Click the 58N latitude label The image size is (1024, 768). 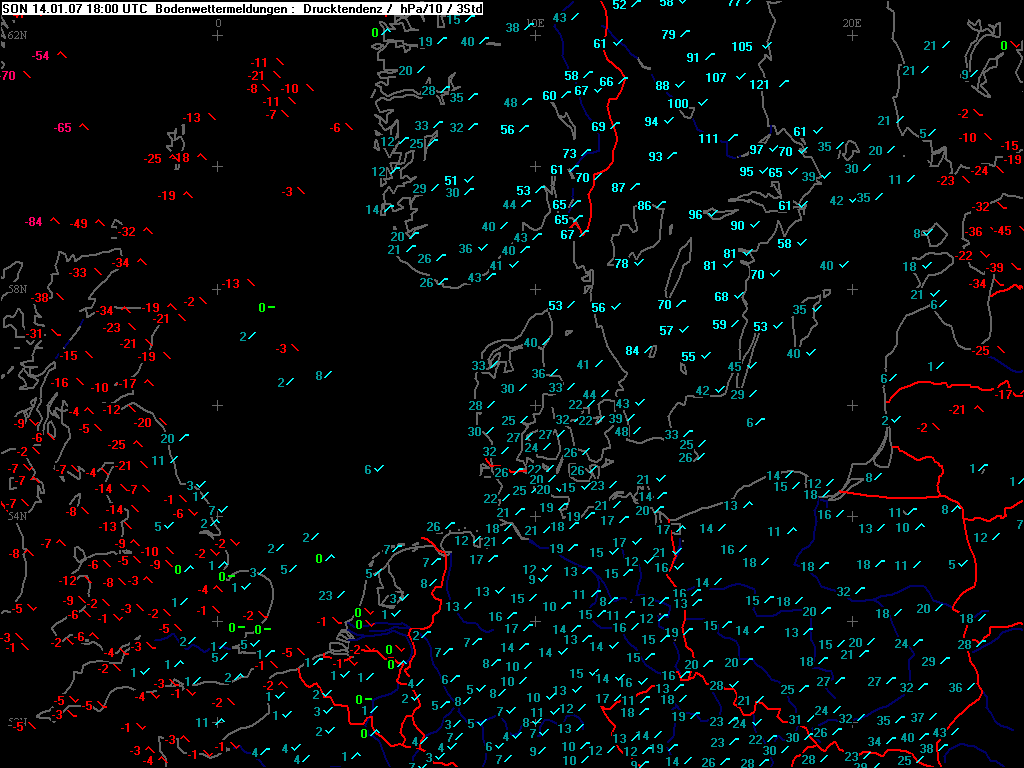17,288
